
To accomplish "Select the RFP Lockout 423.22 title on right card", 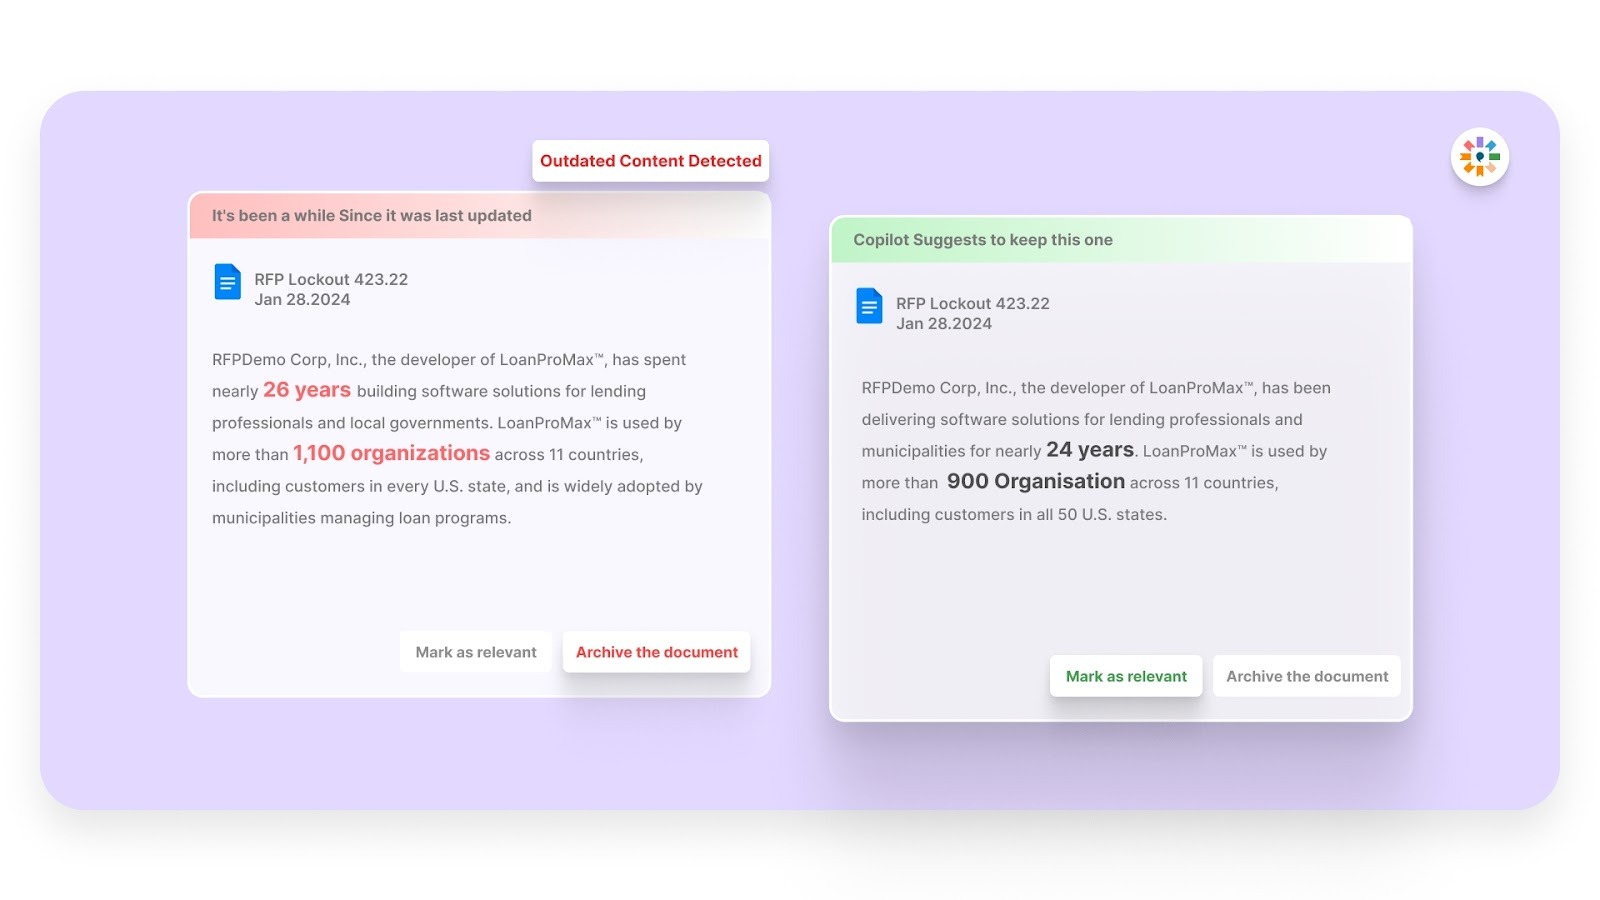I will [x=974, y=303].
